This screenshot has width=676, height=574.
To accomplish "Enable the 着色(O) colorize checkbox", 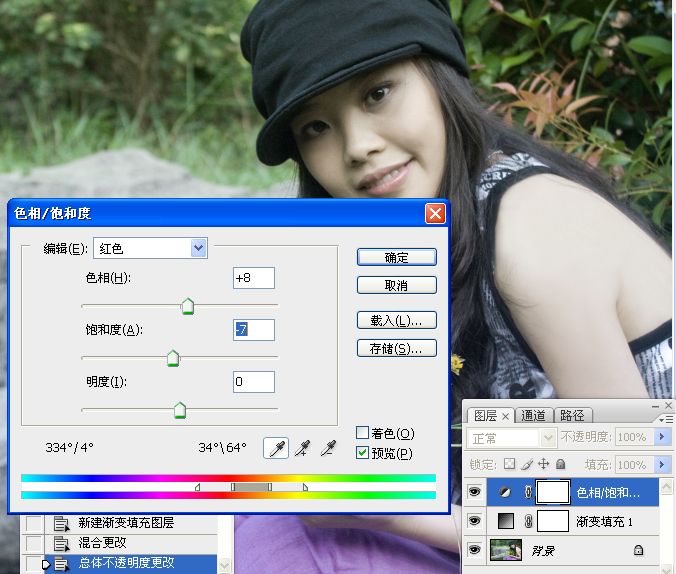I will pyautogui.click(x=362, y=433).
